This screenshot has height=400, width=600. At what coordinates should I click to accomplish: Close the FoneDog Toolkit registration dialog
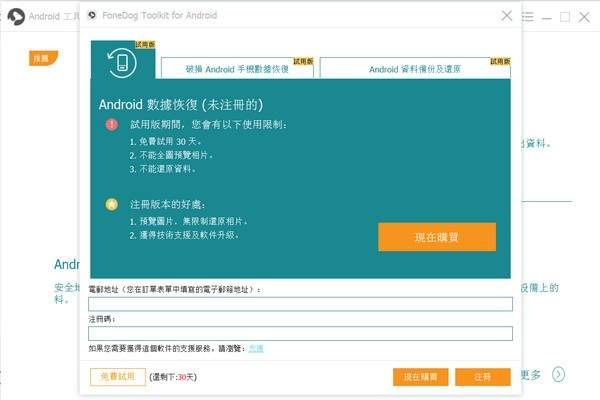507,16
